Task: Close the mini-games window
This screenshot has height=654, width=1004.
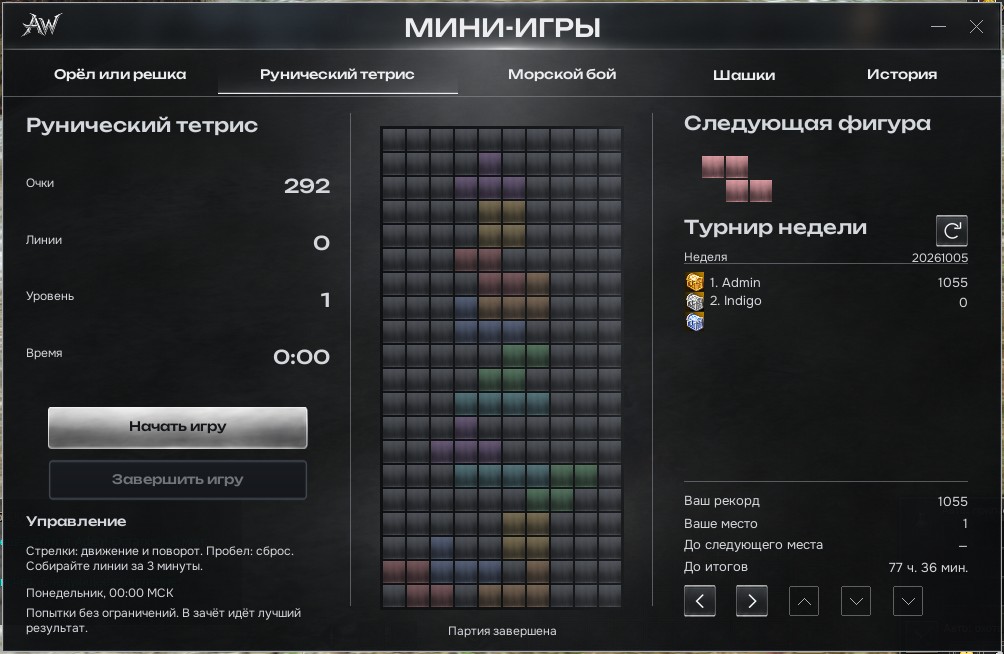Action: 976,26
